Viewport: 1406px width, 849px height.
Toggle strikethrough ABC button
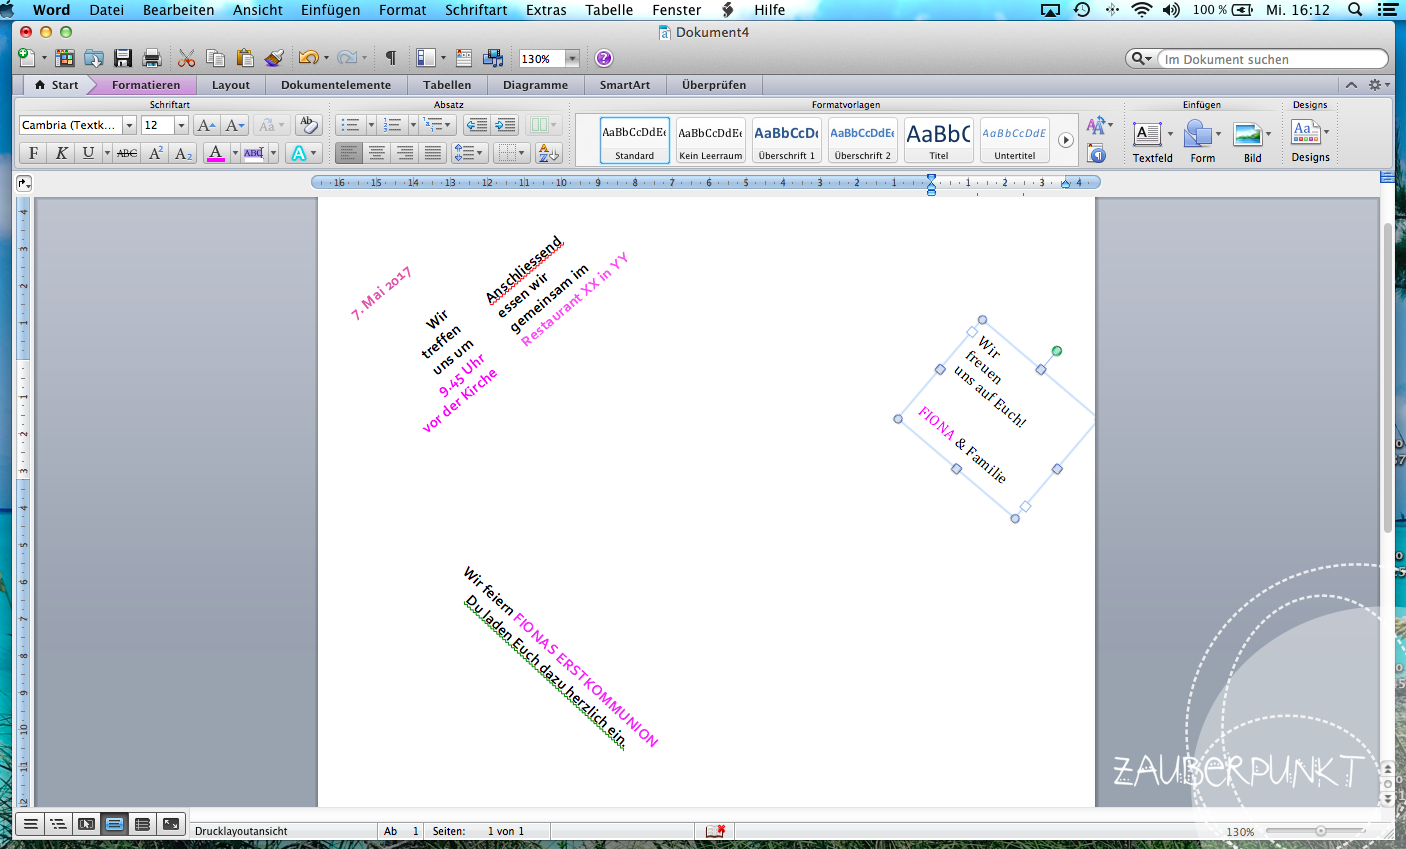pyautogui.click(x=127, y=153)
